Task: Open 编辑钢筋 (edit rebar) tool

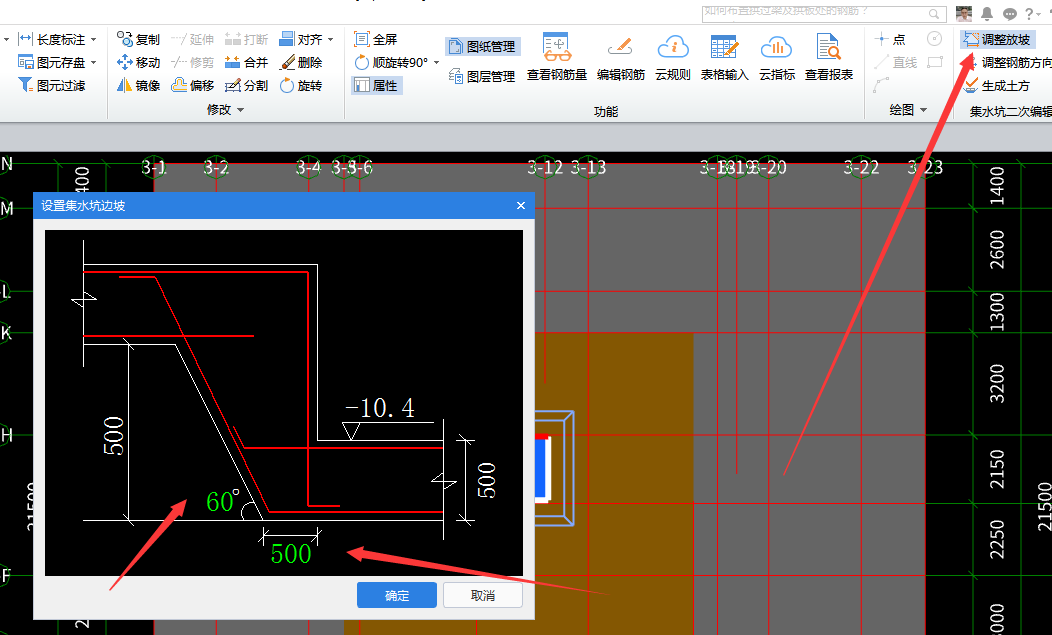Action: (620, 56)
